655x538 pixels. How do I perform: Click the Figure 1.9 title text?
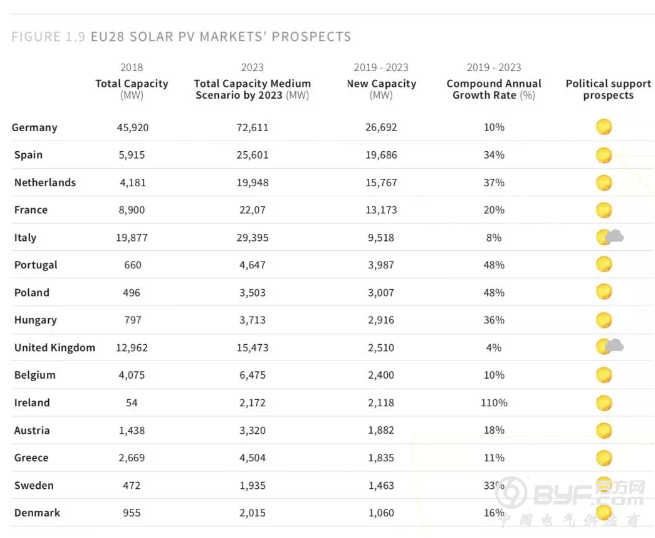pyautogui.click(x=181, y=37)
